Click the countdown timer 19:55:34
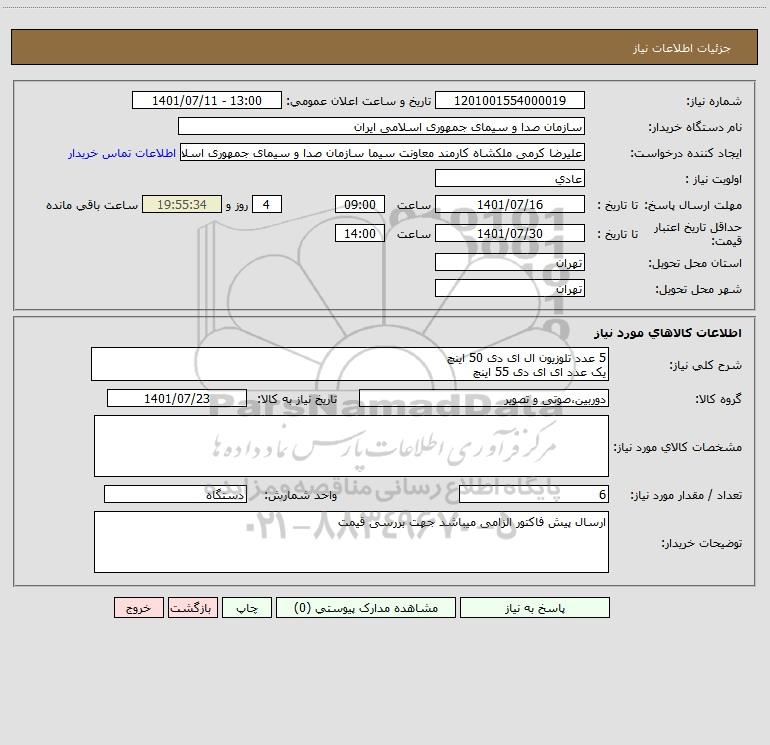The width and height of the screenshot is (770, 745). pos(182,205)
